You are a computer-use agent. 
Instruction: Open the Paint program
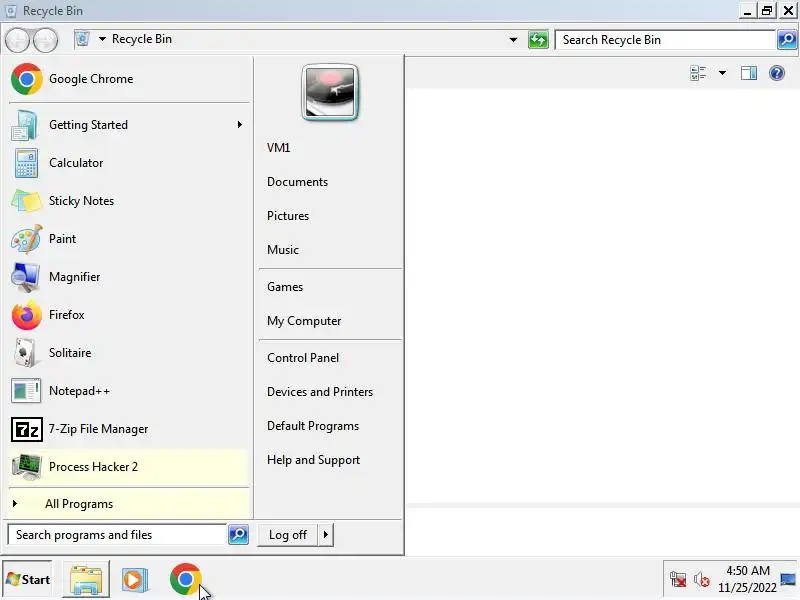click(129, 239)
